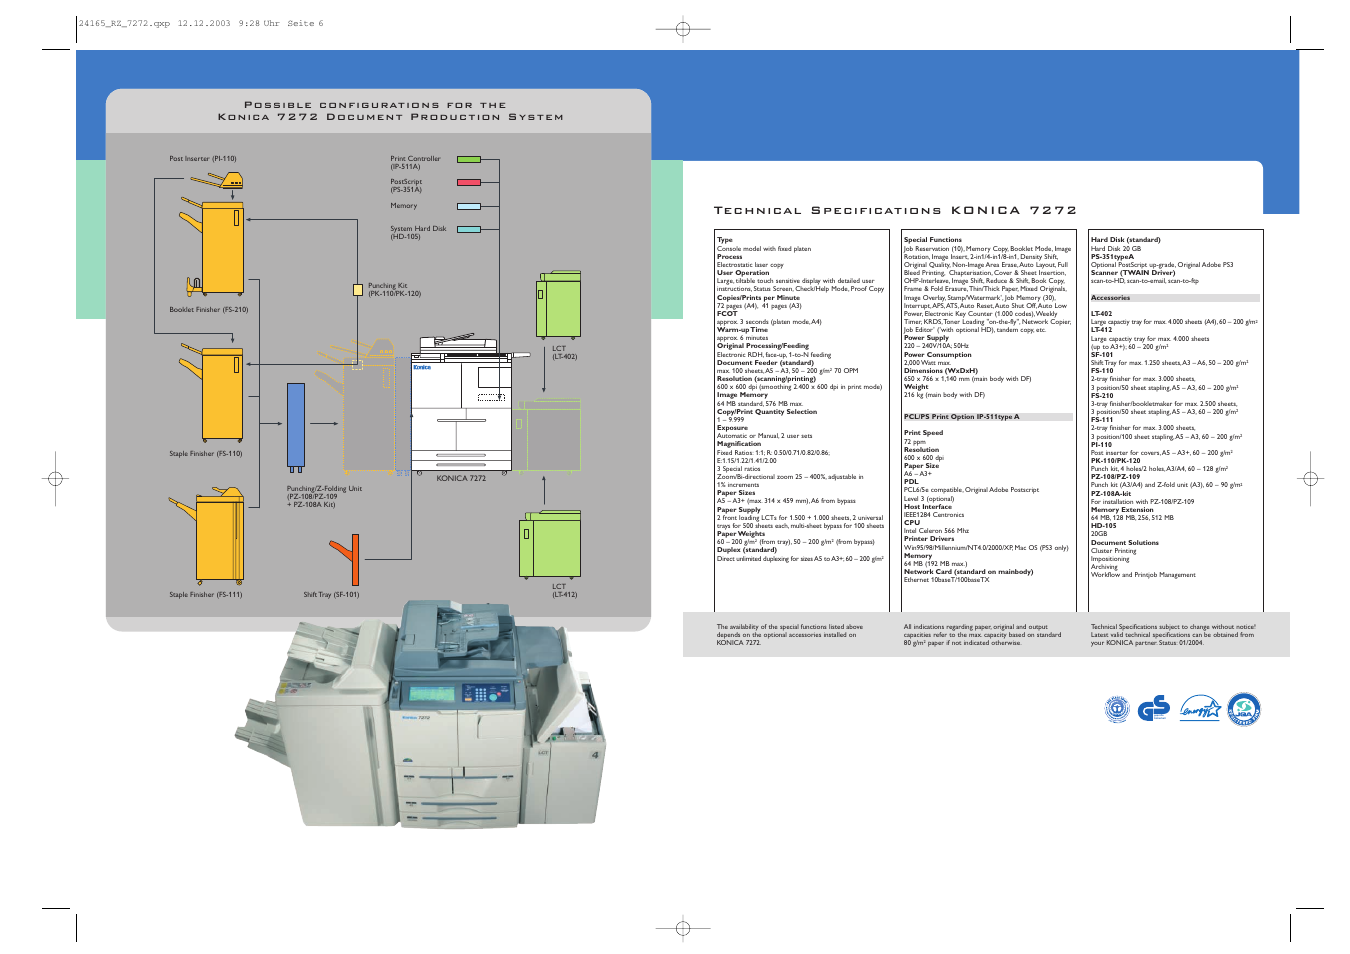Click the blue Punching/Z-Folding Unit illustration
This screenshot has height=954, width=1350.
(x=296, y=427)
